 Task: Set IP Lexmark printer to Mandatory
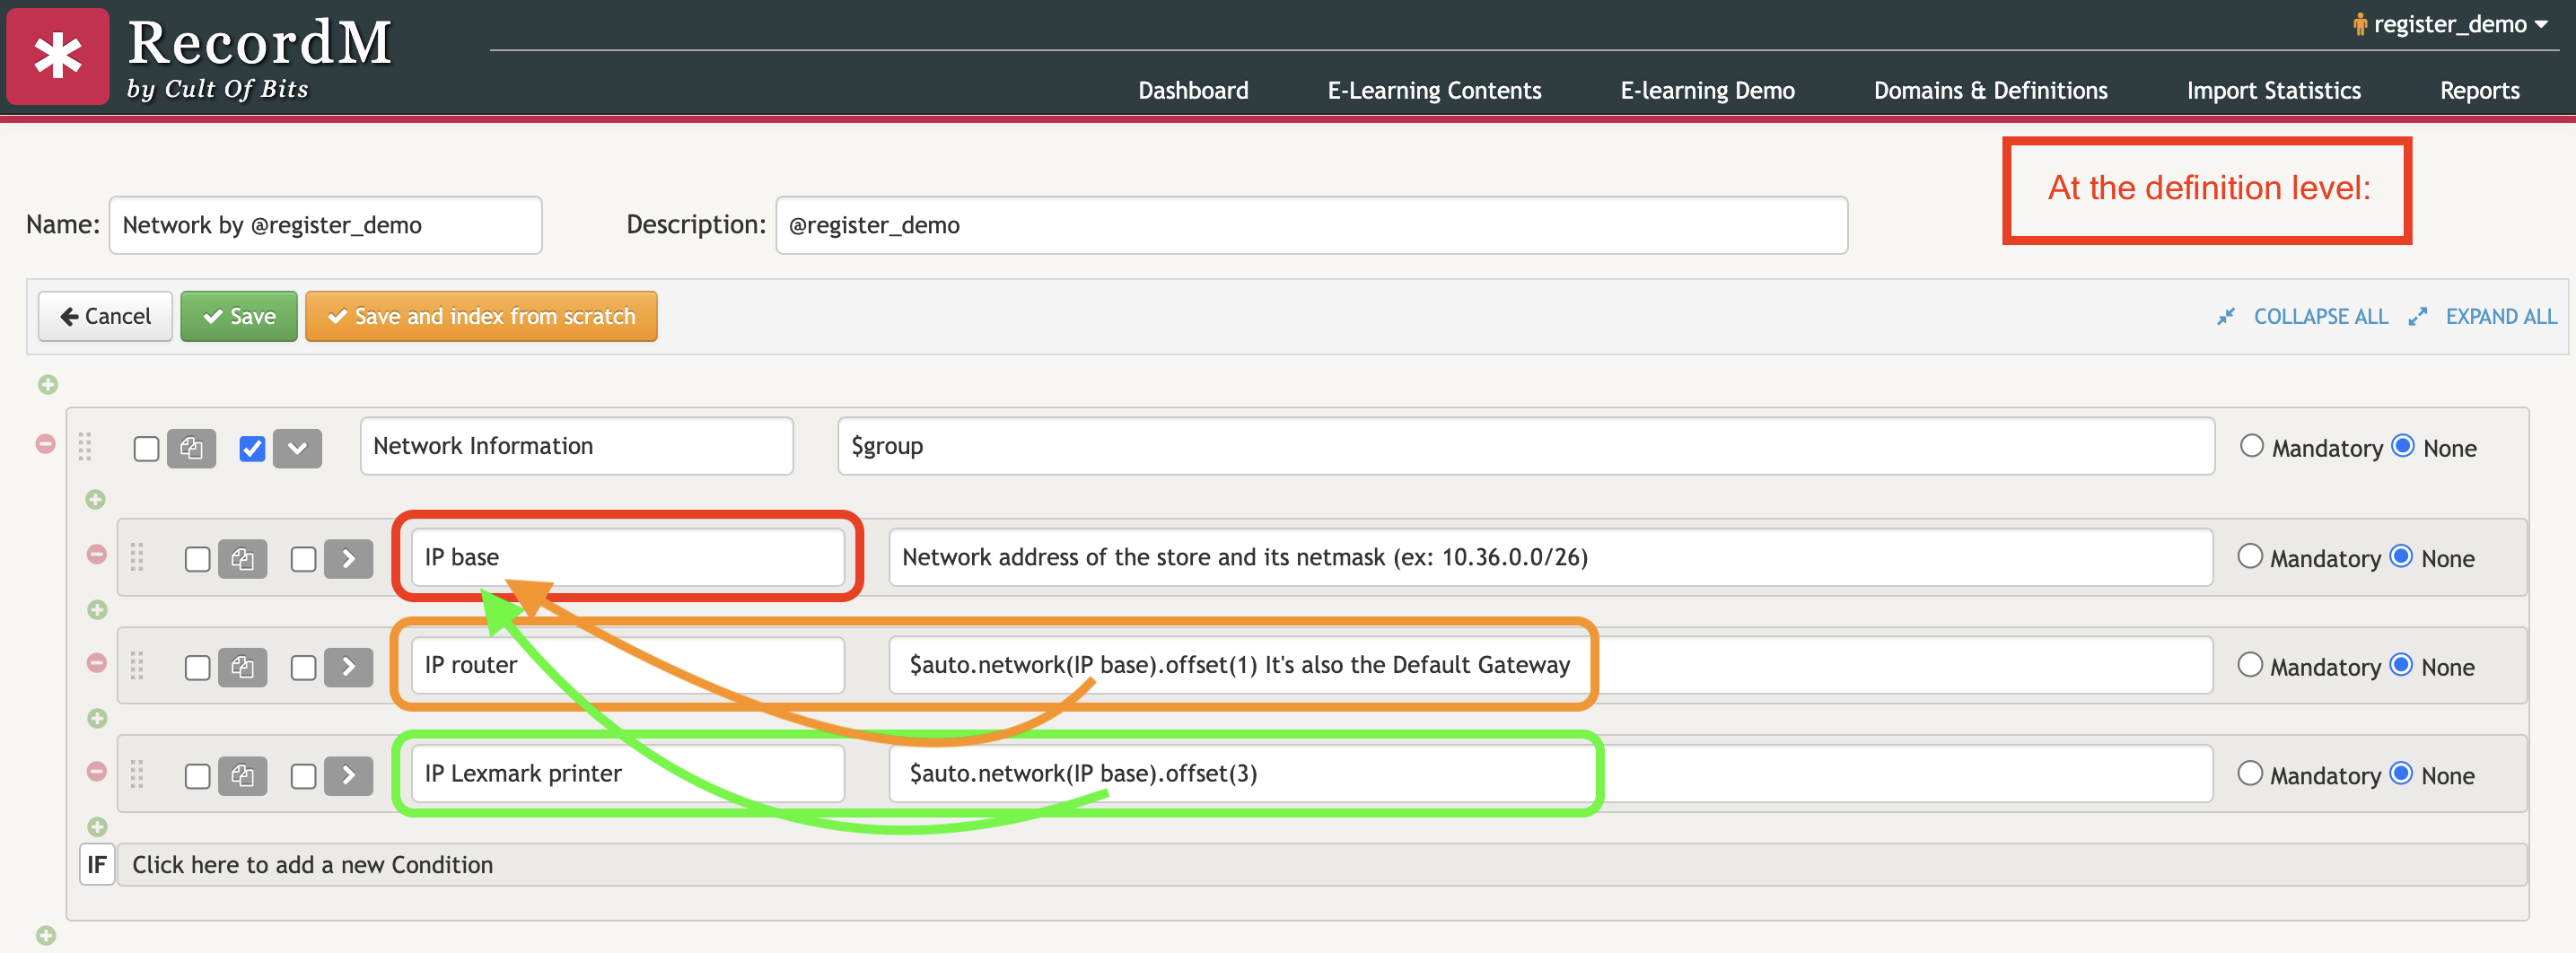pos(2250,773)
